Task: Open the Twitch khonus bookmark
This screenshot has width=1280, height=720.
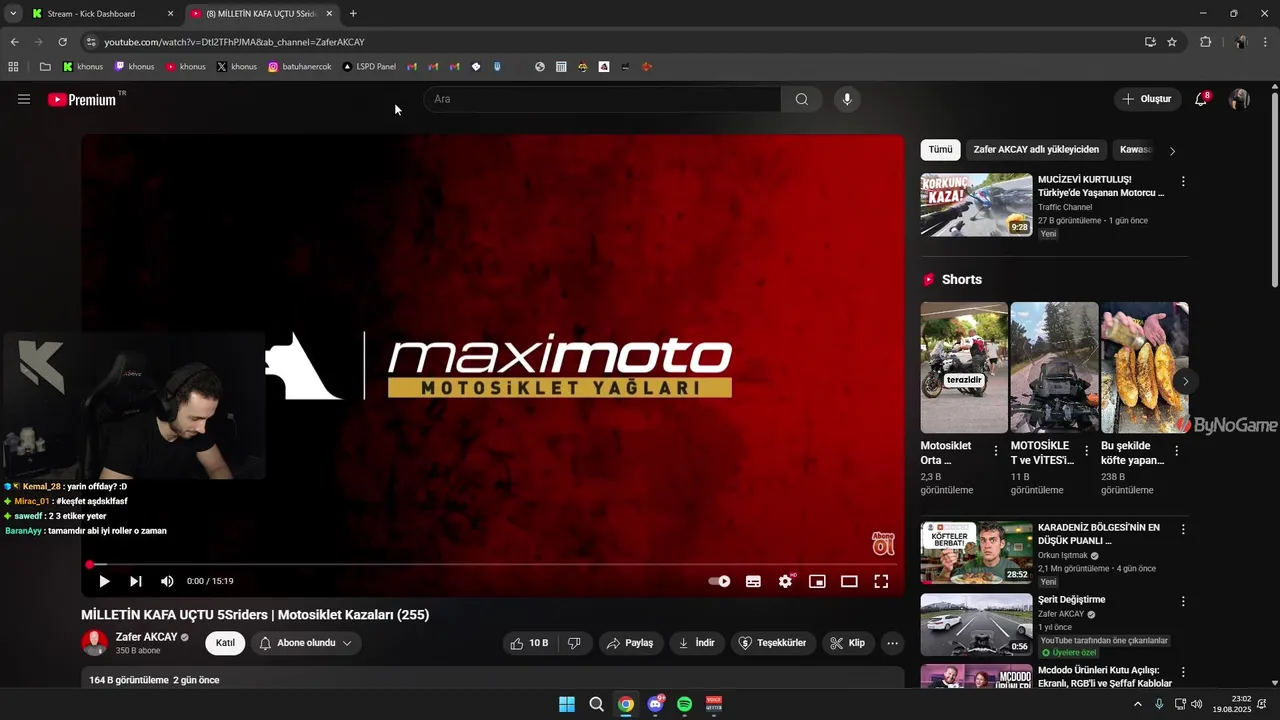Action: tap(135, 67)
